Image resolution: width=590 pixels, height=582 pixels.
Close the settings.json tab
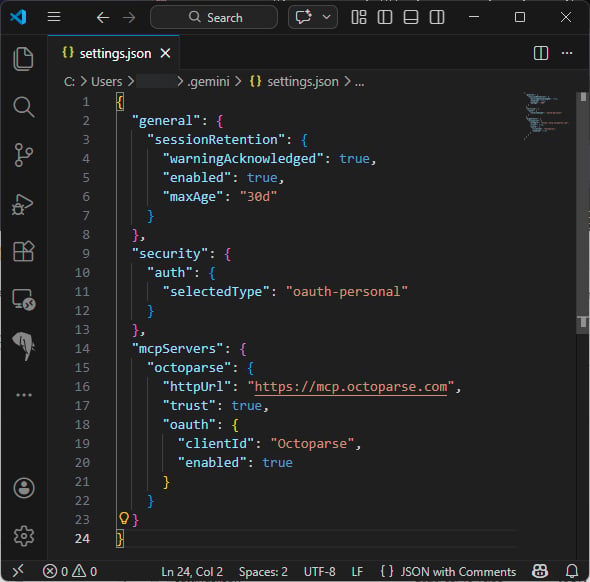click(x=165, y=53)
